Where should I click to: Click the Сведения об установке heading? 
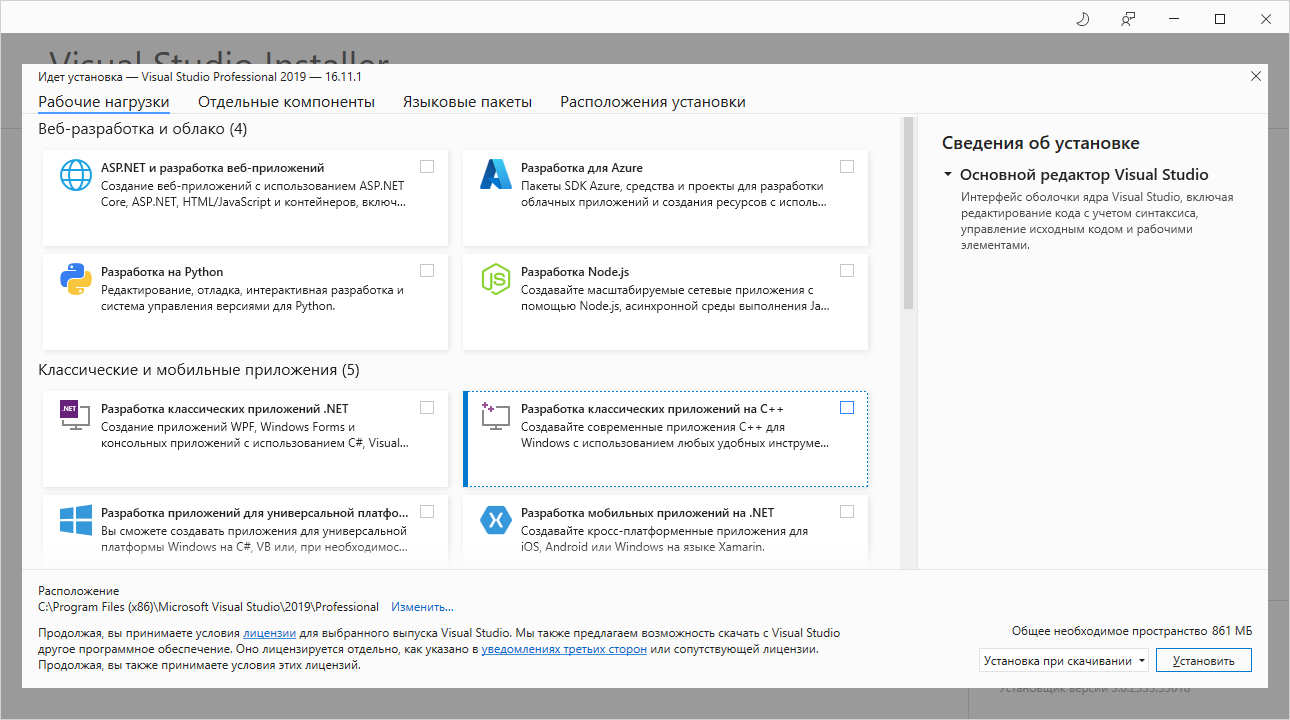pos(1041,143)
